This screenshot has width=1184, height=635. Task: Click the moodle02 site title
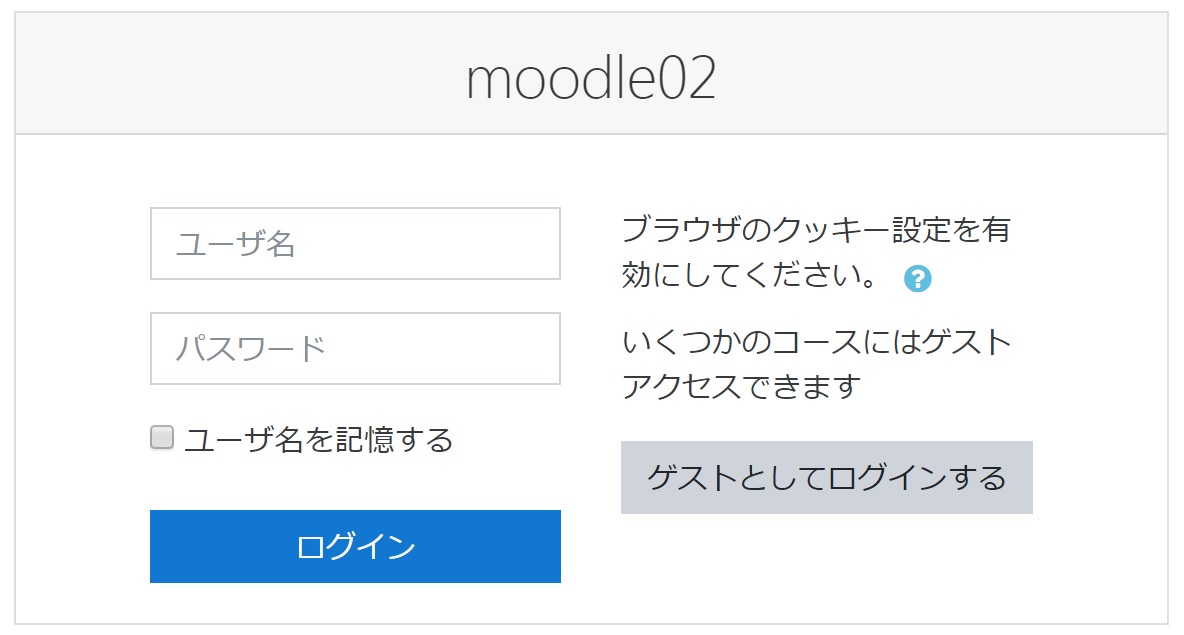[591, 78]
